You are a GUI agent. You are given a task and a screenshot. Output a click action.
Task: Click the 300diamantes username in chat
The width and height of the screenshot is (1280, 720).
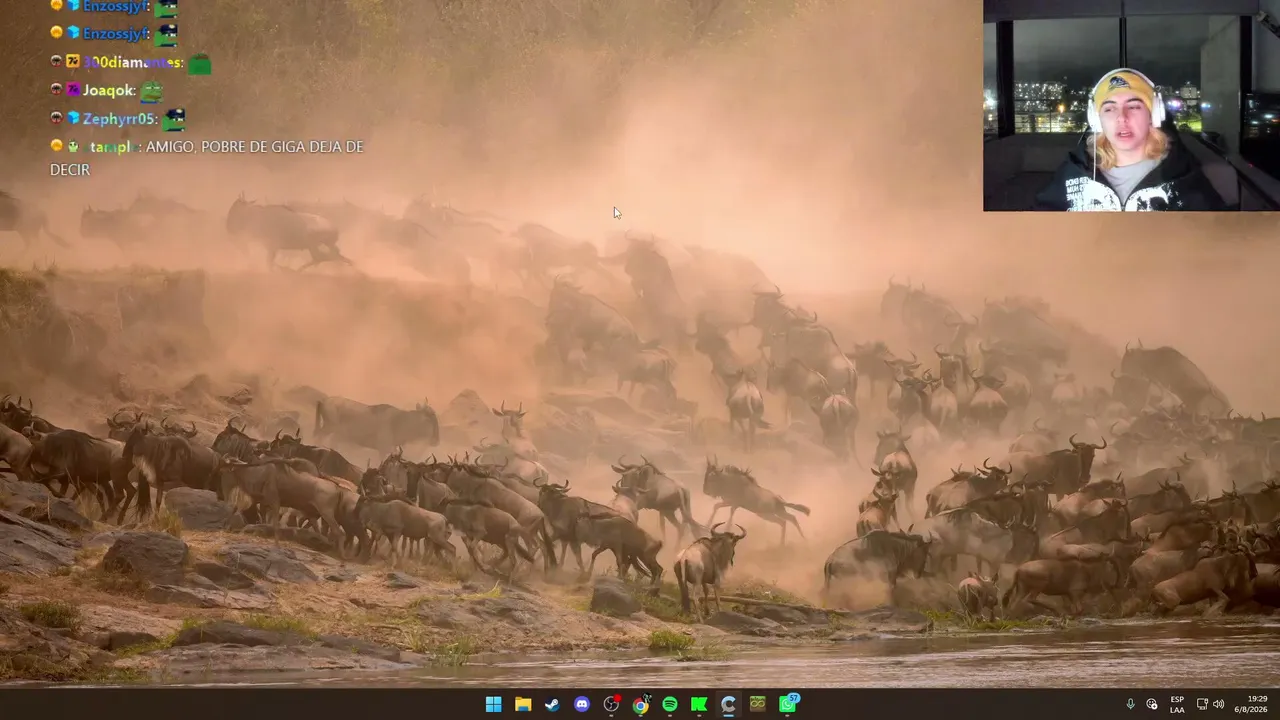[133, 62]
